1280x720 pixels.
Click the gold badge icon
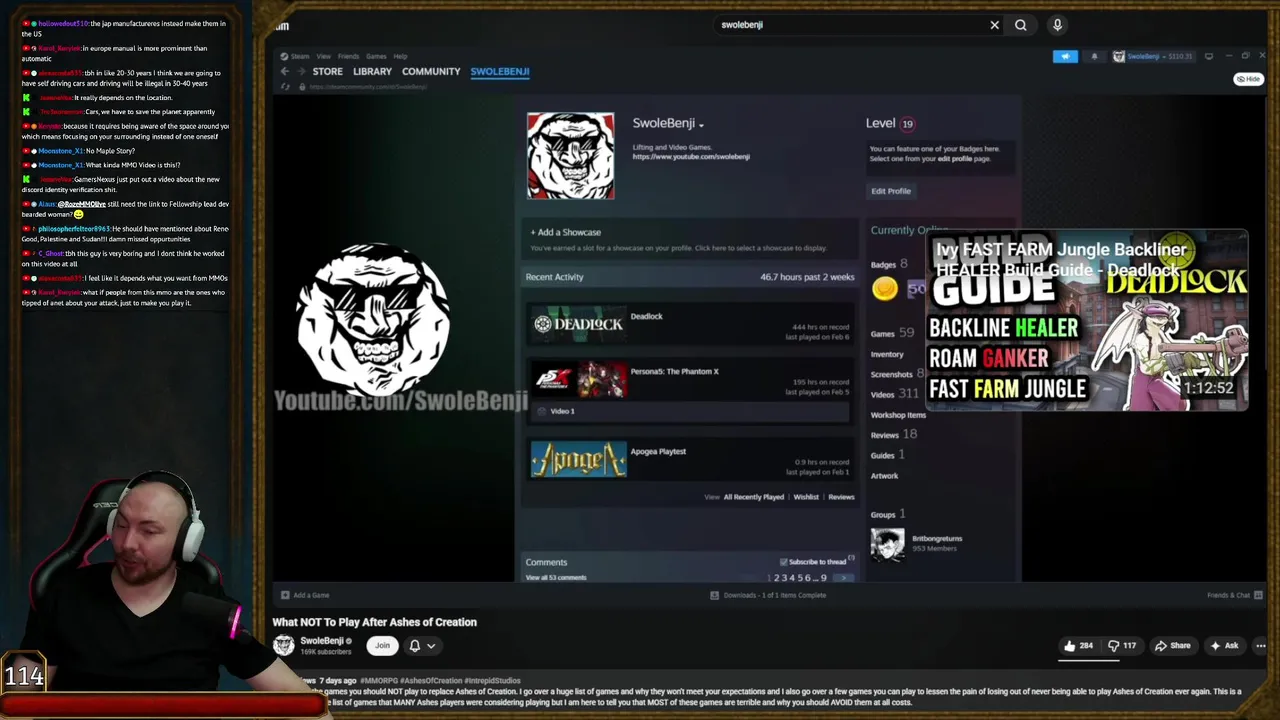884,289
